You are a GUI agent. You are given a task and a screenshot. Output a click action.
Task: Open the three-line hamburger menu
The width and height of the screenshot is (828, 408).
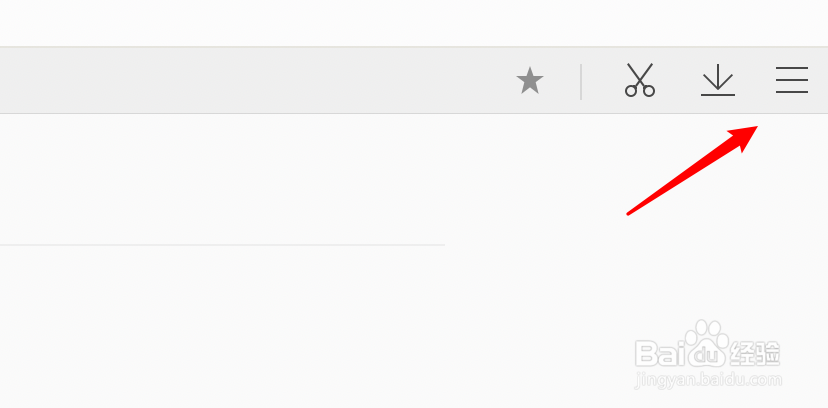tap(792, 80)
